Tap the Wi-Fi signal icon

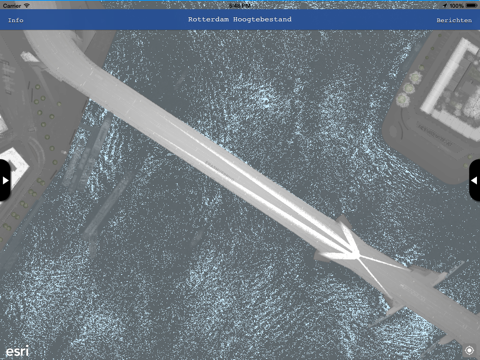coord(27,5)
